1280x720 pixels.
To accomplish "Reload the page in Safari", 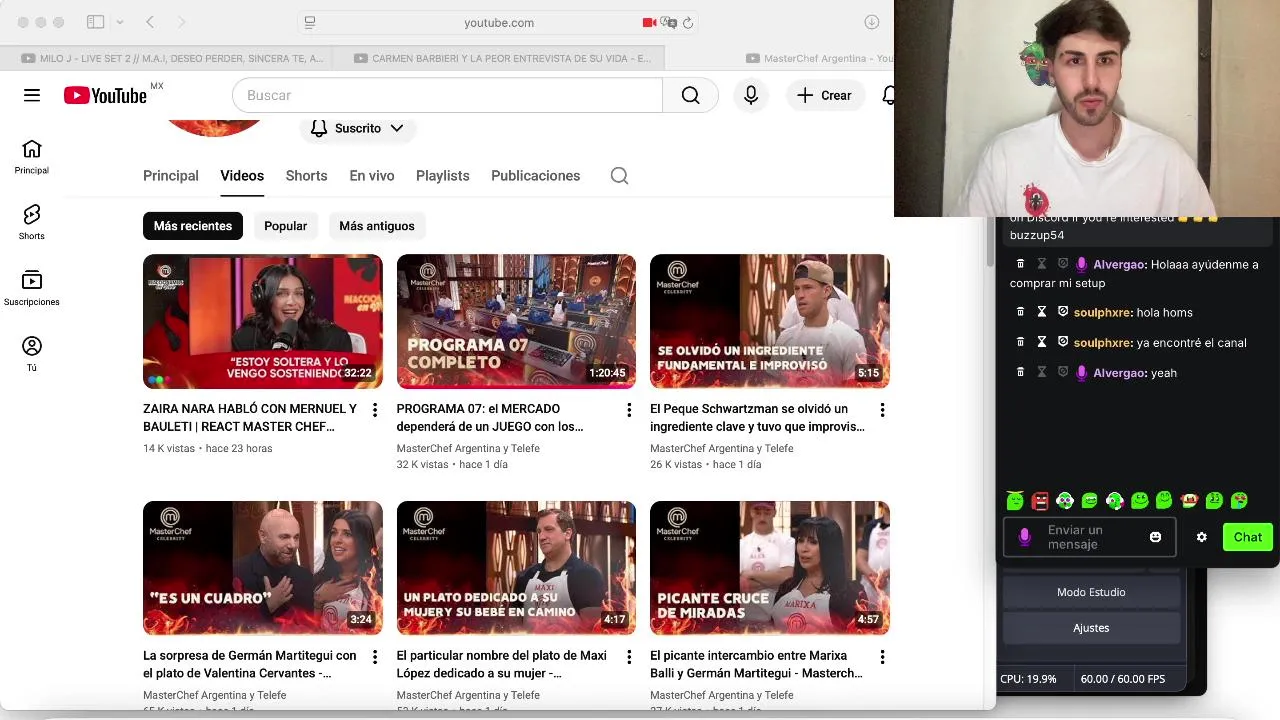I will point(688,22).
